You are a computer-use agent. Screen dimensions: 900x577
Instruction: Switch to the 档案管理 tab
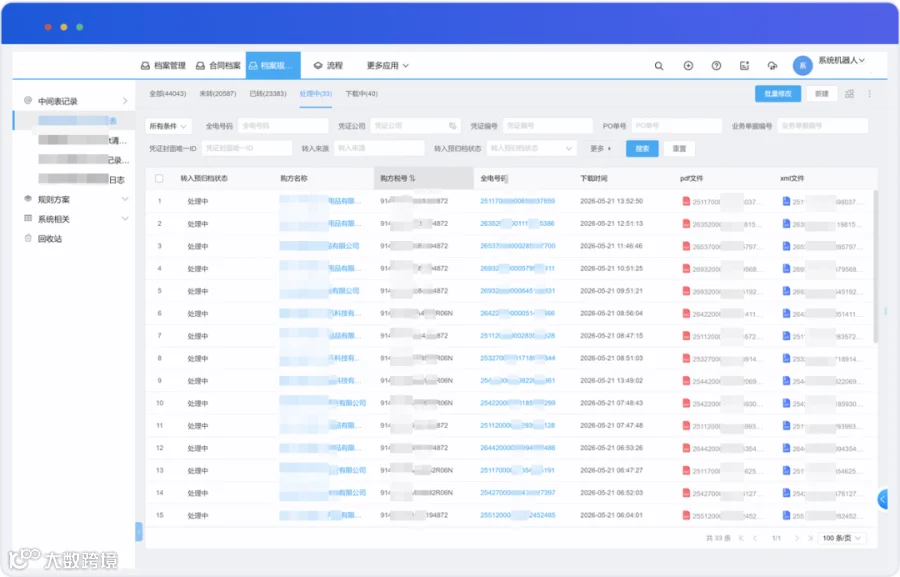(164, 65)
